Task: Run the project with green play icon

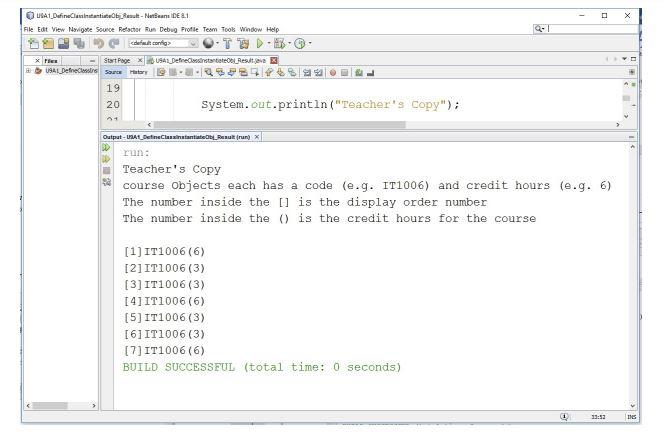Action: coord(260,43)
